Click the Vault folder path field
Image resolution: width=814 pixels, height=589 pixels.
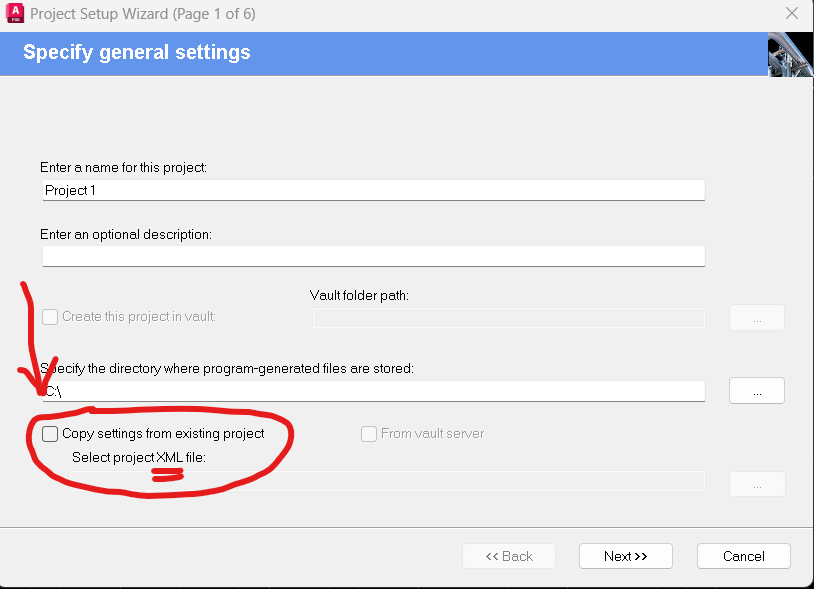point(508,318)
